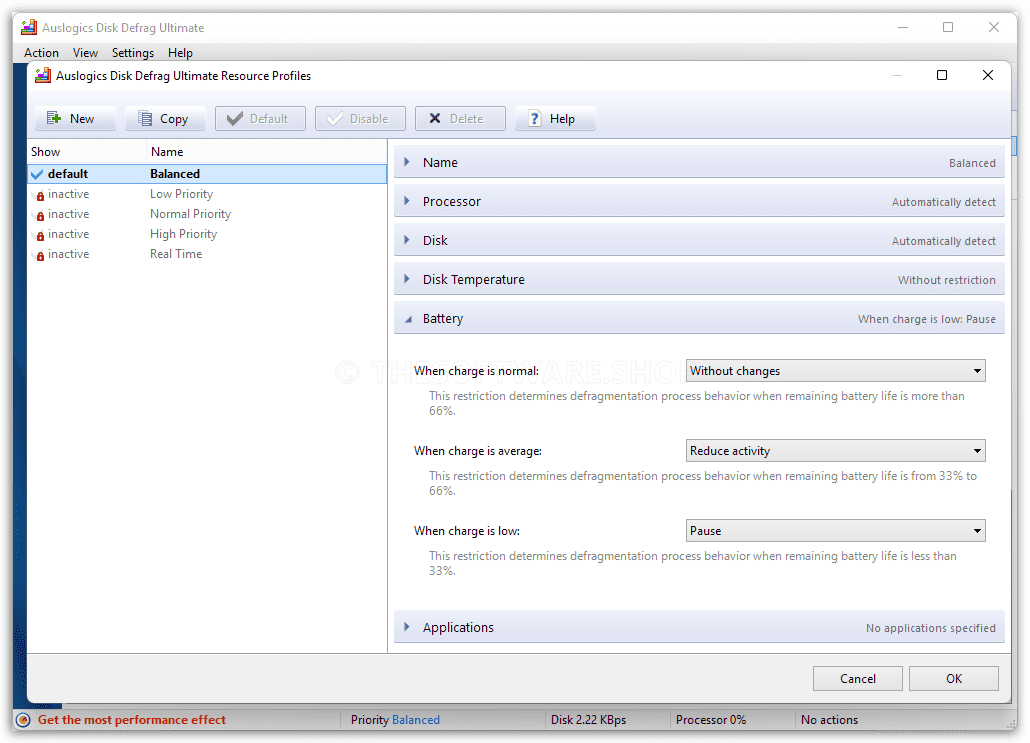Click the question mark Help icon
The height and width of the screenshot is (743, 1030).
coord(535,118)
